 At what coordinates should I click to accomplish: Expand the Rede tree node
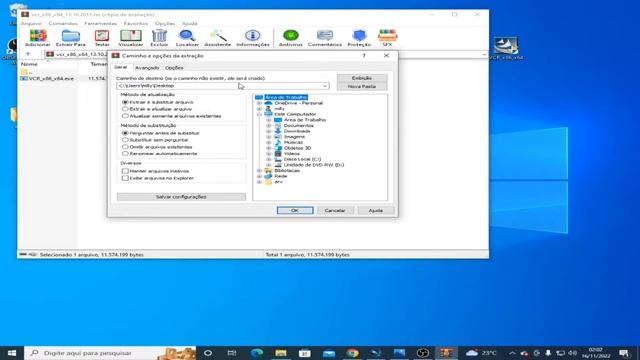[x=259, y=176]
